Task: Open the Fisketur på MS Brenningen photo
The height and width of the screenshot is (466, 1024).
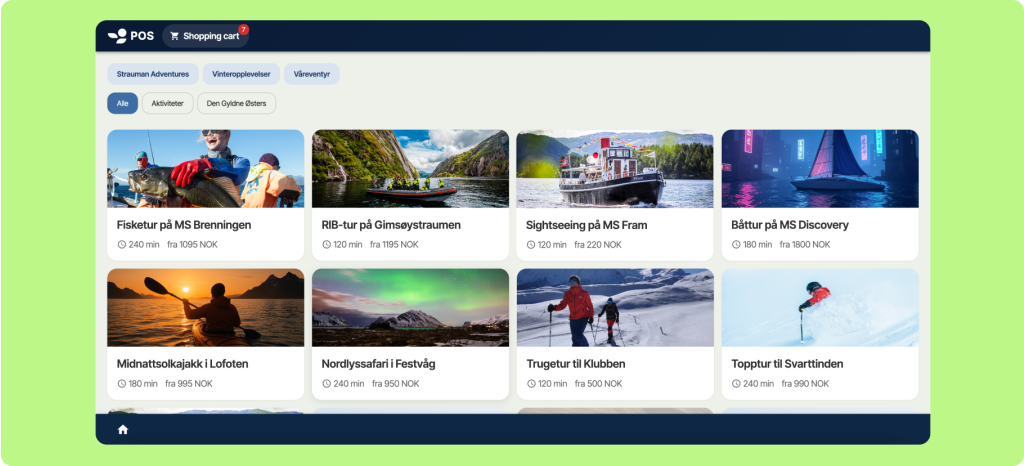Action: [205, 168]
